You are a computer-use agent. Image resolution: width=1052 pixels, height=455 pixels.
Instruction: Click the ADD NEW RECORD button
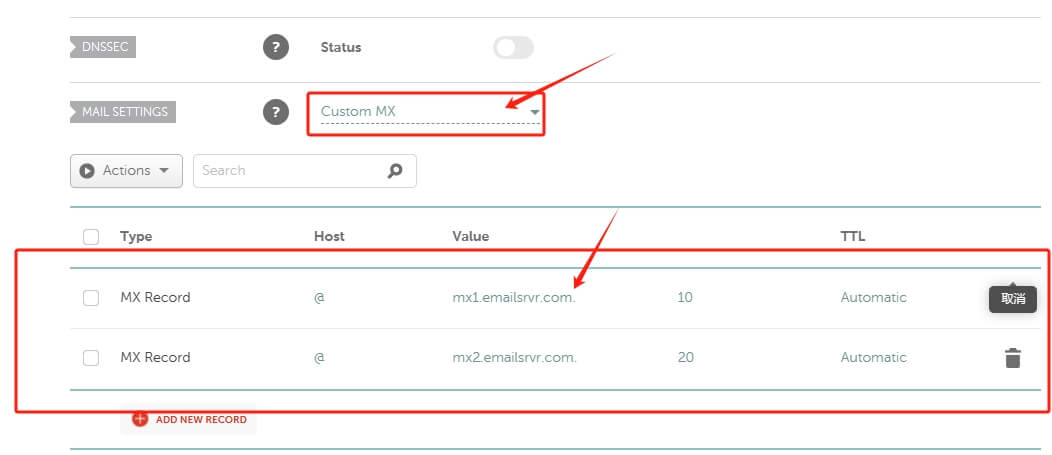click(x=200, y=420)
